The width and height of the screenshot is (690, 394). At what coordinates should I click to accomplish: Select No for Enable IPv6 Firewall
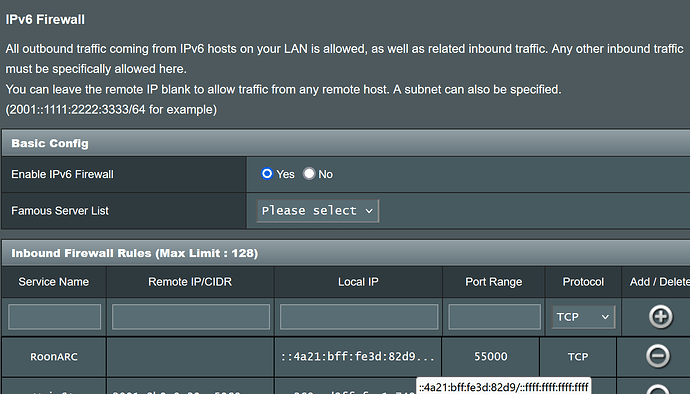[309, 173]
